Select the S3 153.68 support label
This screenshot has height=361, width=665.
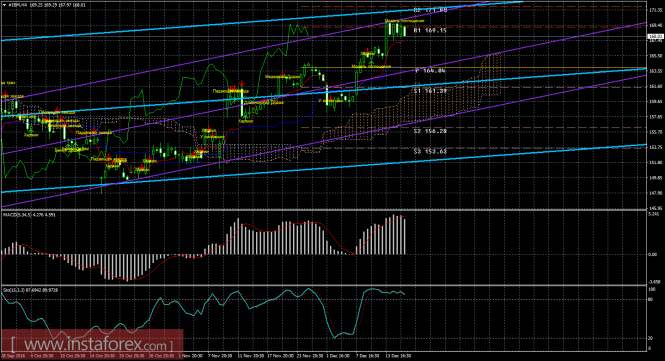coord(430,151)
